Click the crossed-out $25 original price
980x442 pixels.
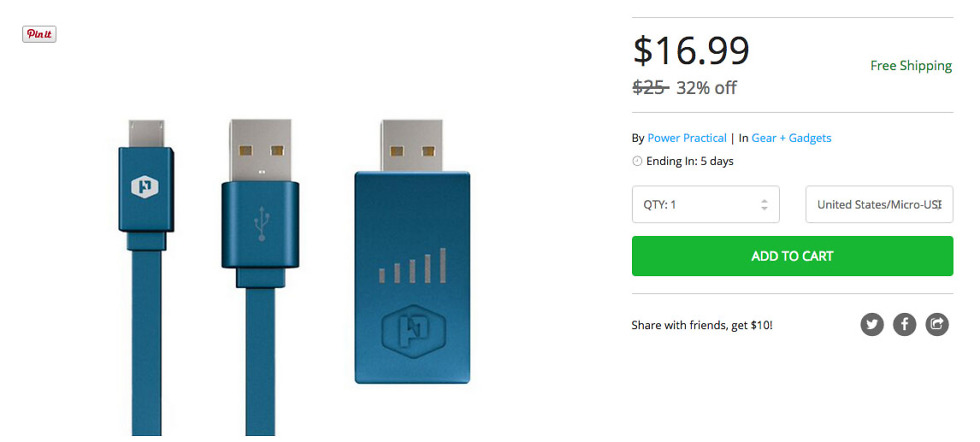coord(650,87)
